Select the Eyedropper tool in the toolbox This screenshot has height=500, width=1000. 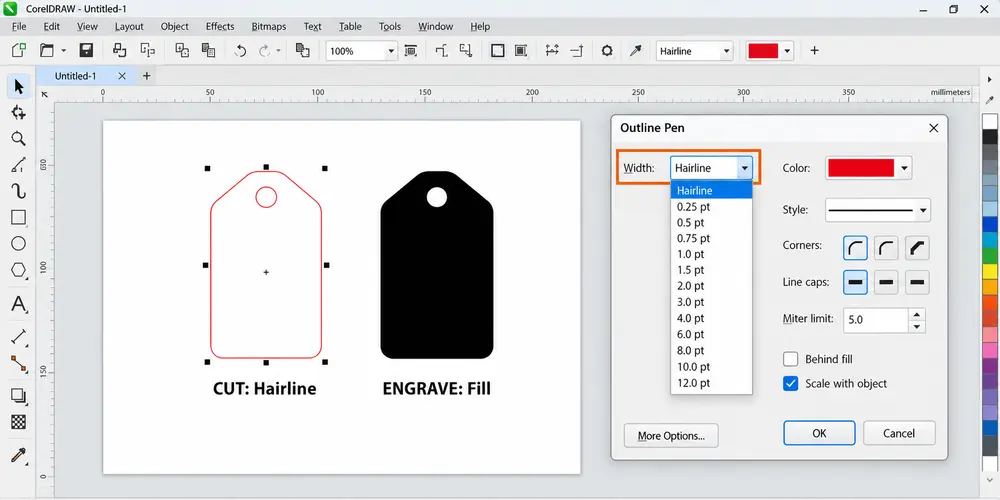18,455
